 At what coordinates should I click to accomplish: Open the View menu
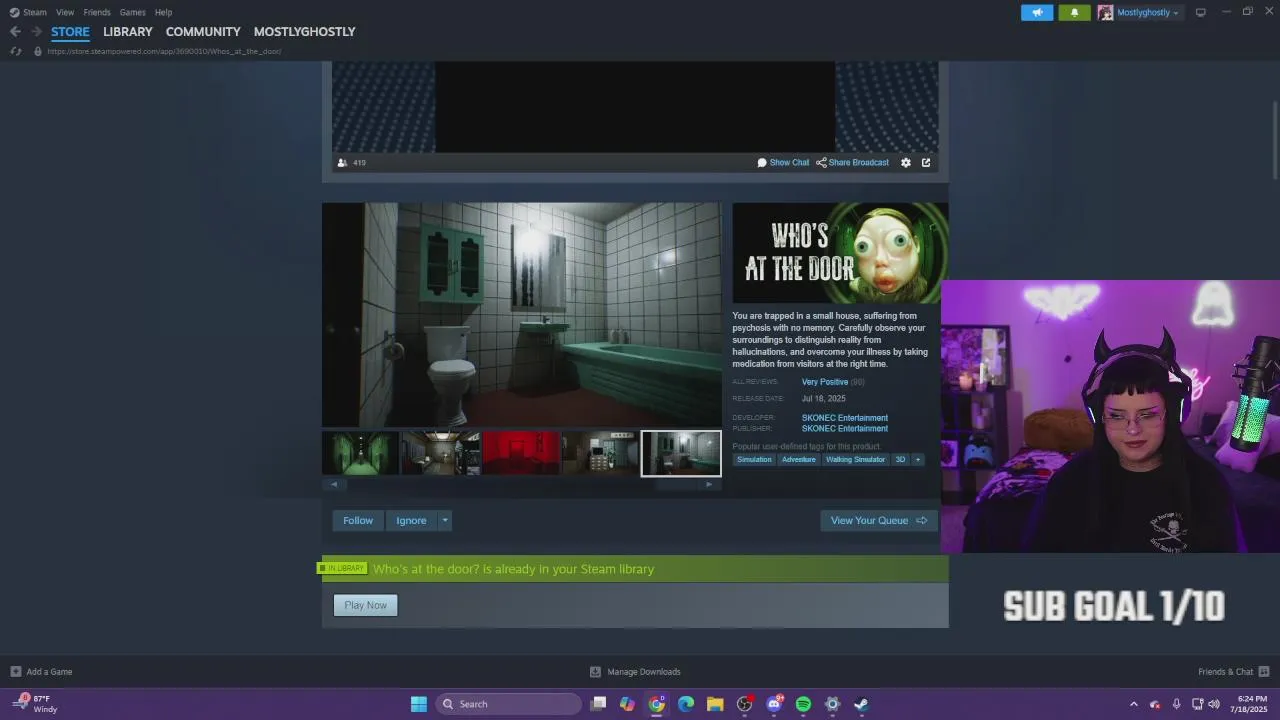click(x=65, y=12)
